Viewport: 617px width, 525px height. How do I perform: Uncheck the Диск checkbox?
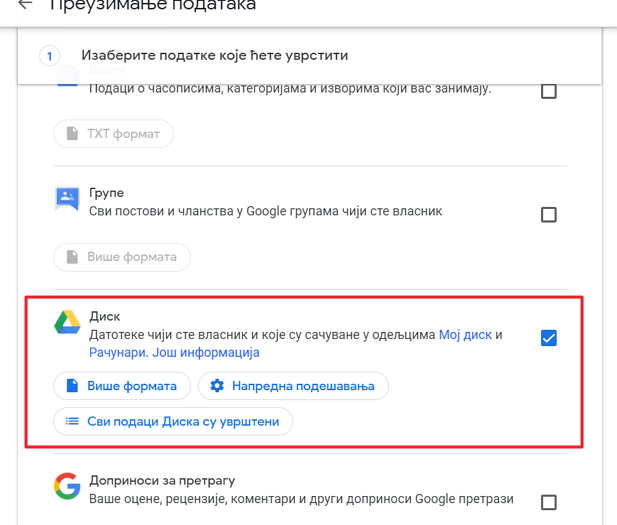tap(549, 338)
